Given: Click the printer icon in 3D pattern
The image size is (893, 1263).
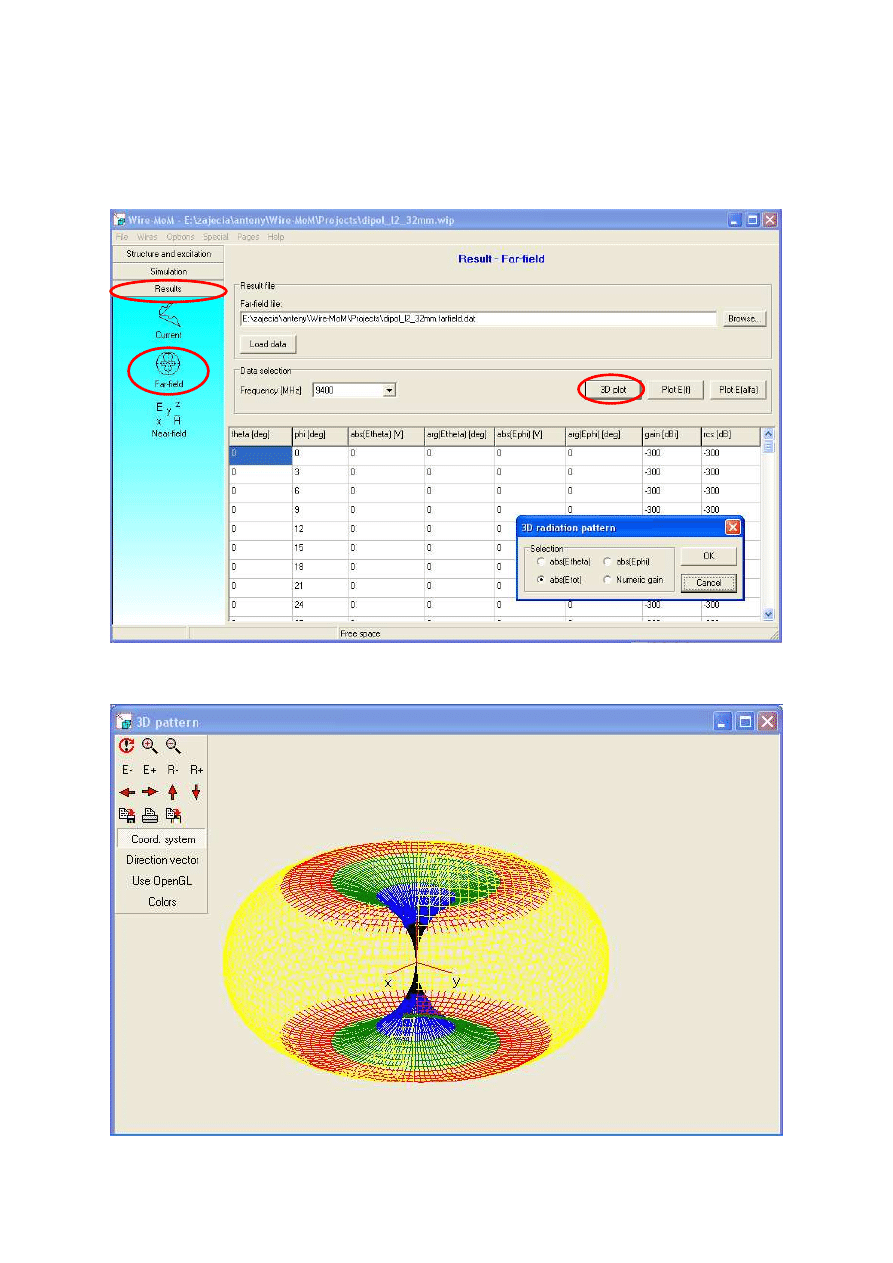Looking at the screenshot, I should click(150, 815).
